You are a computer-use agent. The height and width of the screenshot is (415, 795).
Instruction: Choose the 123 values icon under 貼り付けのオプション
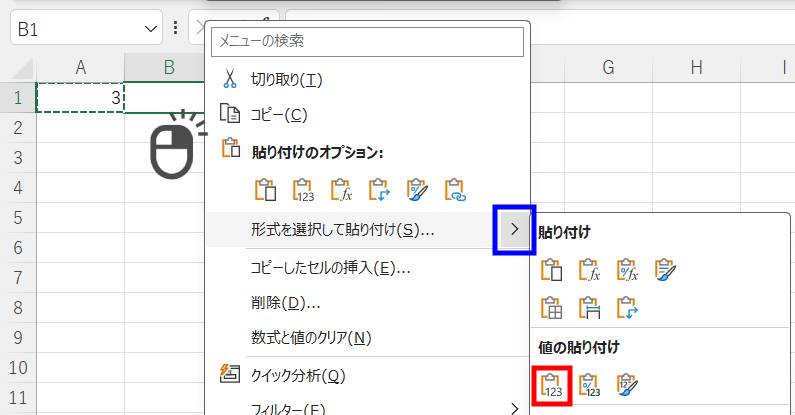[x=303, y=190]
